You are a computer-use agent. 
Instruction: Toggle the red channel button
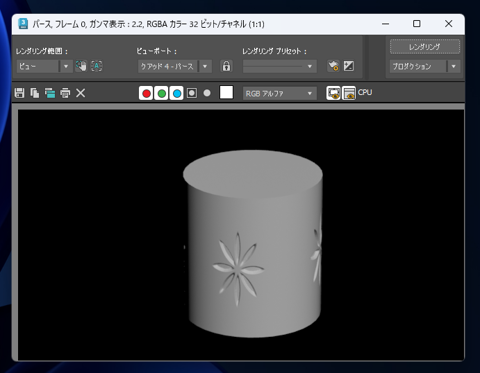tap(146, 93)
